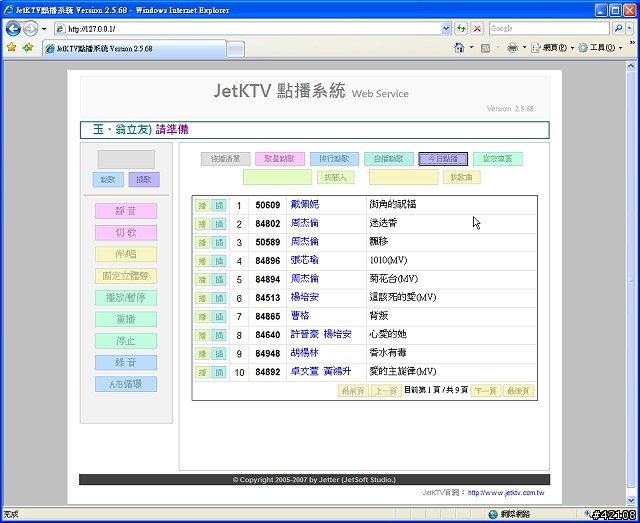Open singer link 周杰倫 in row 2
The image size is (640, 523).
click(x=304, y=223)
